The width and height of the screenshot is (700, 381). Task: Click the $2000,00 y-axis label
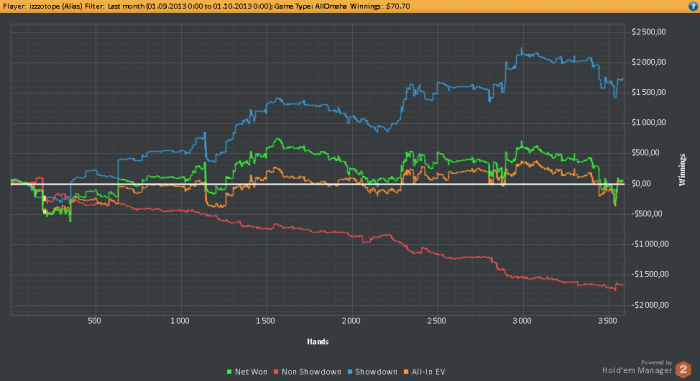(649, 62)
